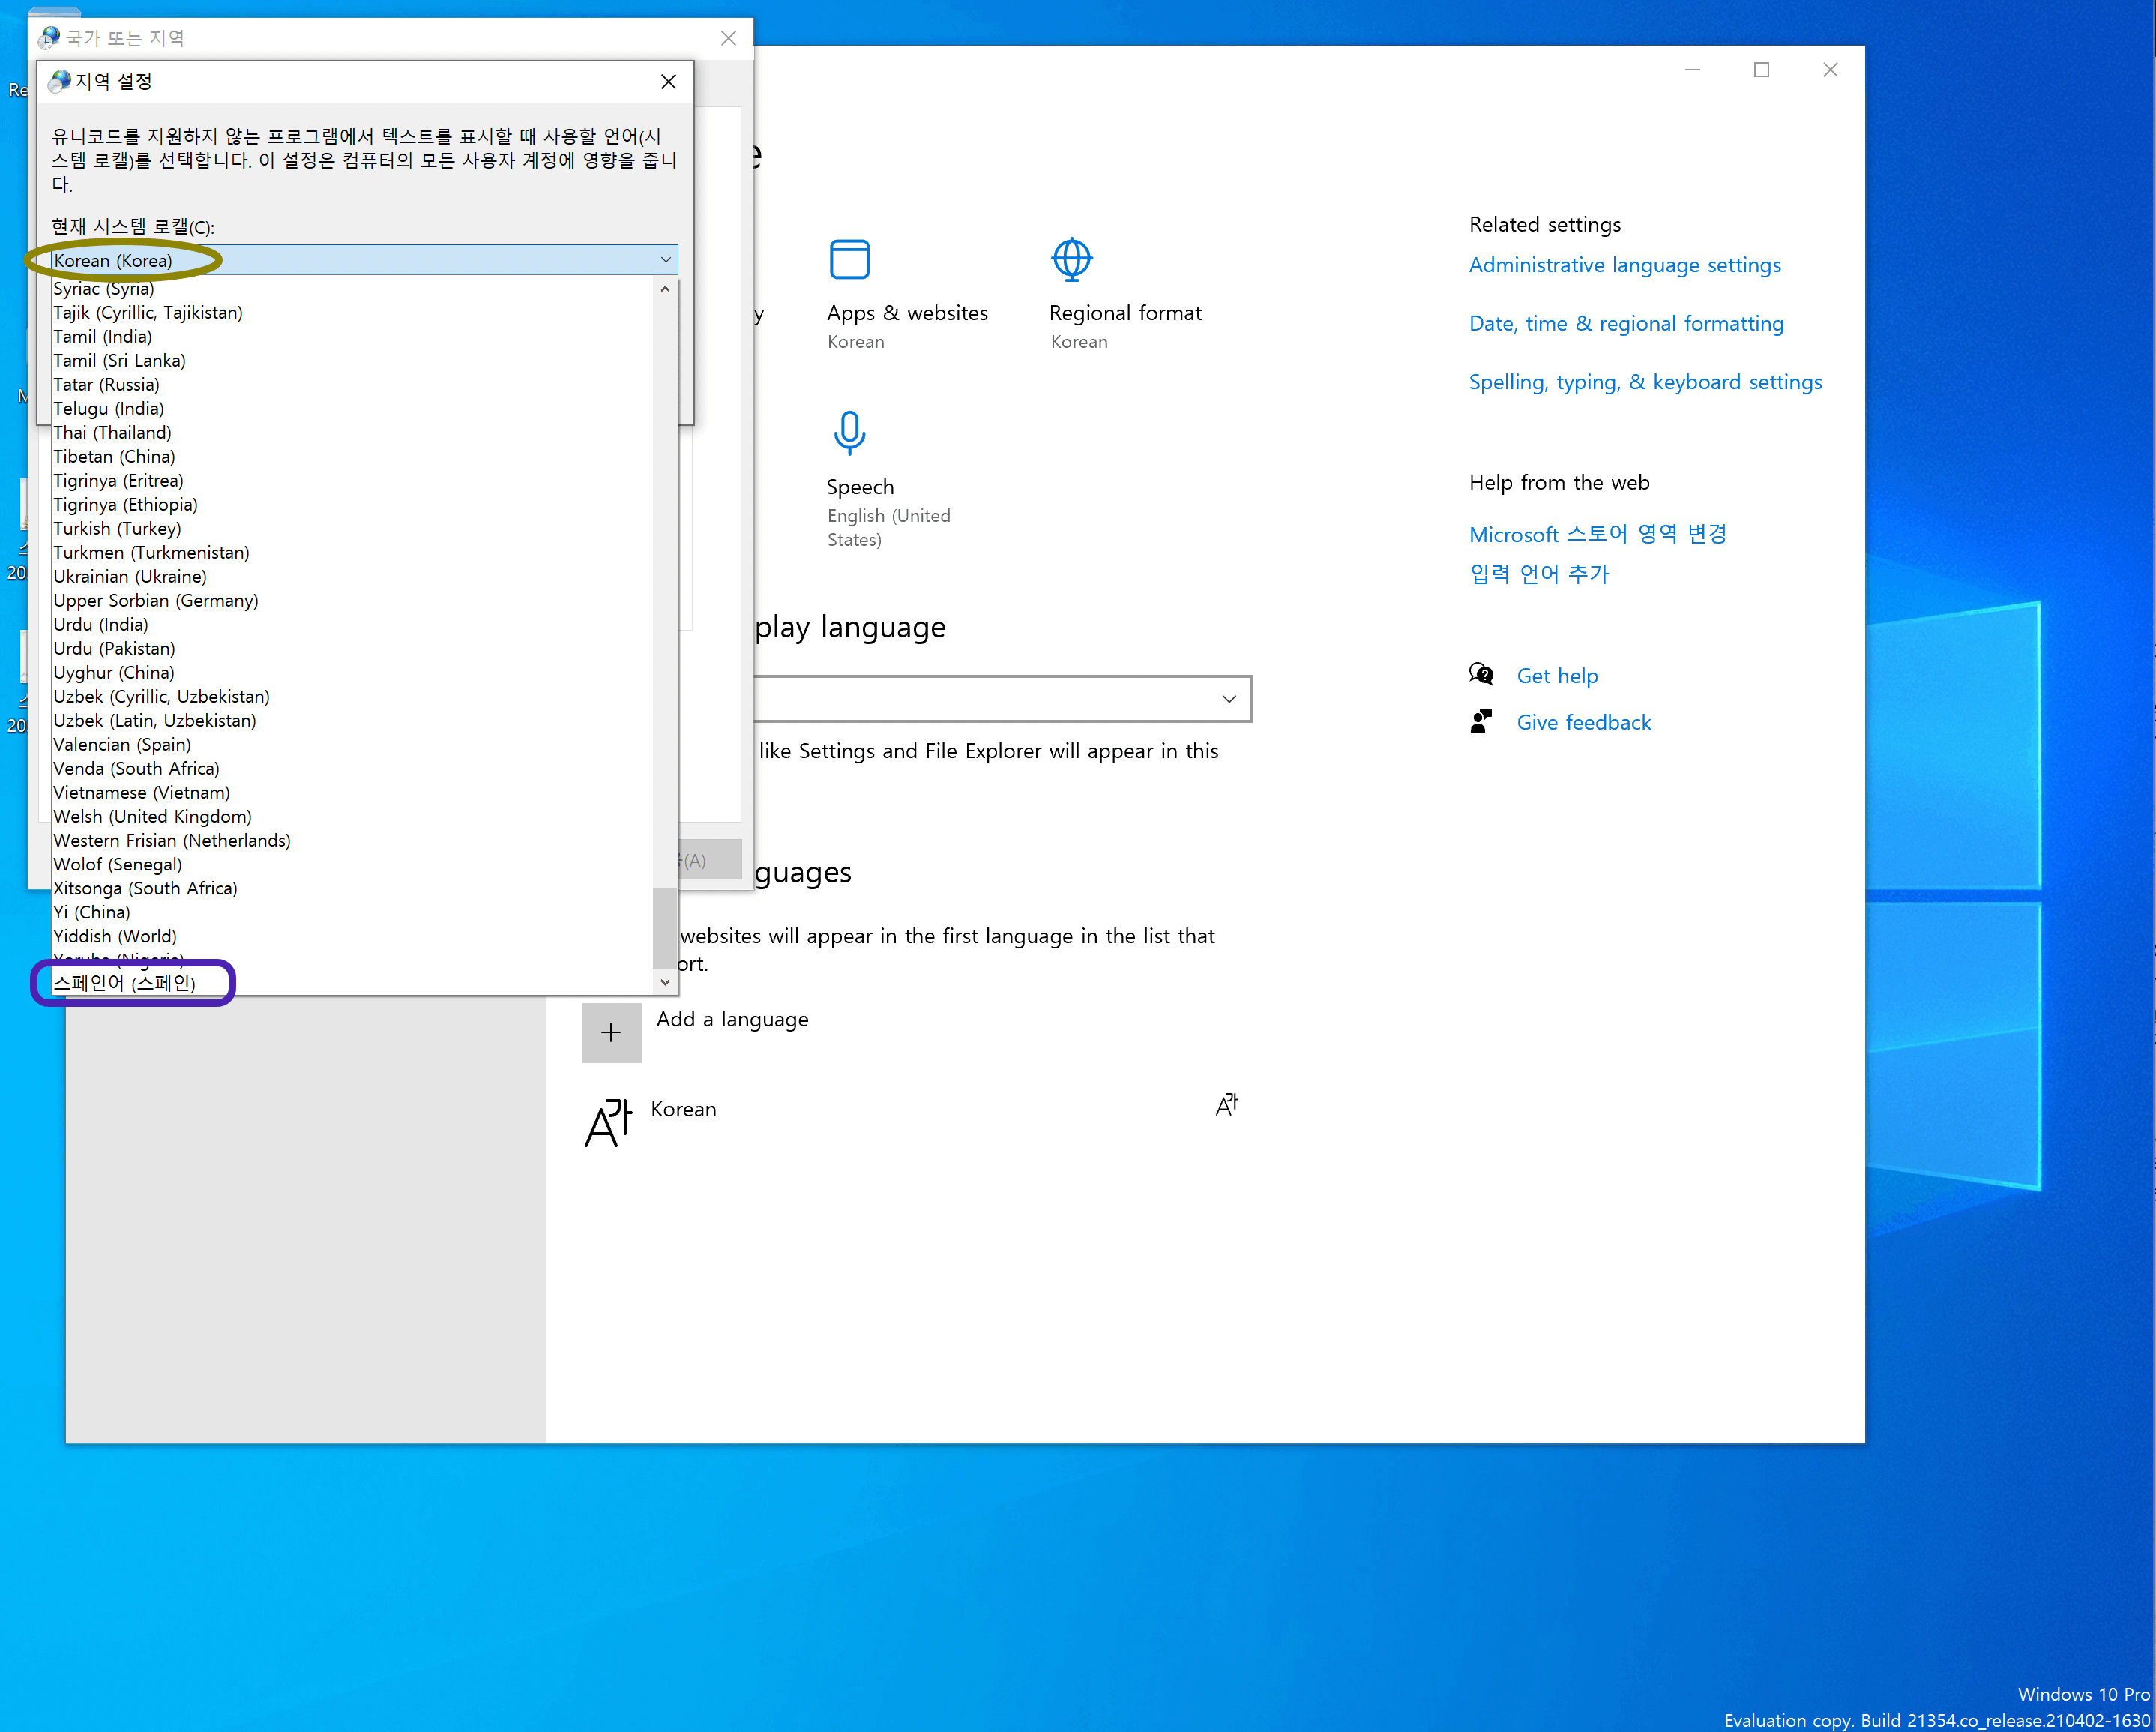Open Date, time & regional formatting link
Viewport: 2156px width, 1732px height.
1625,323
